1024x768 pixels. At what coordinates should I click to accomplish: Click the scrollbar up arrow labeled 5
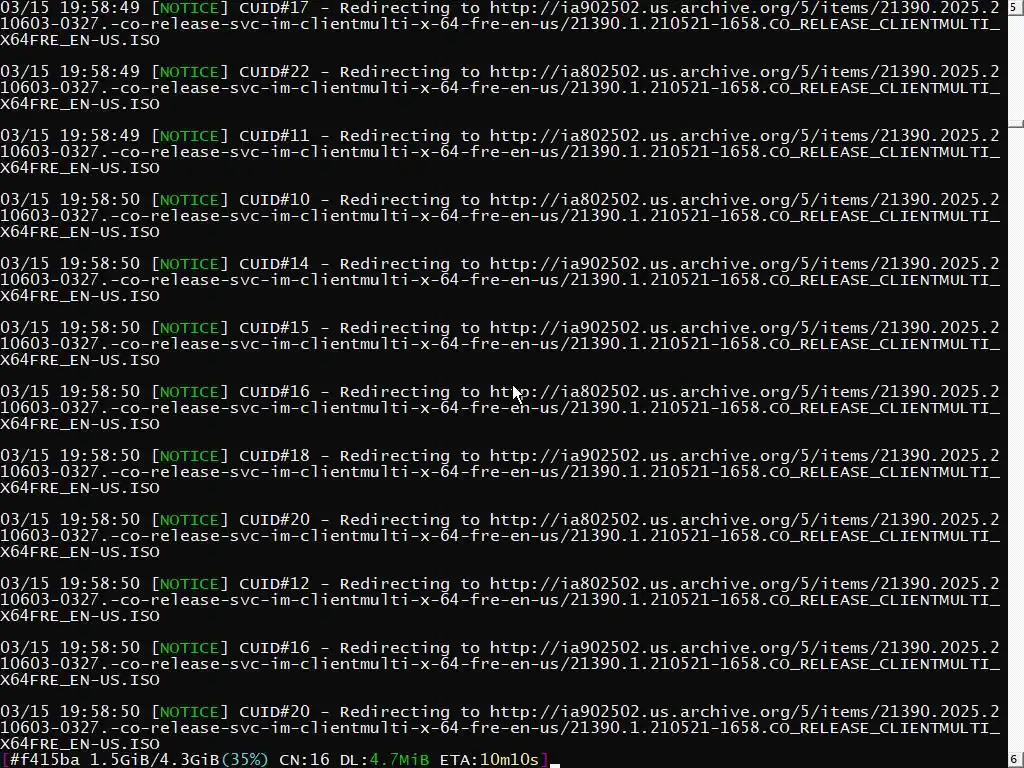pyautogui.click(x=1016, y=7)
